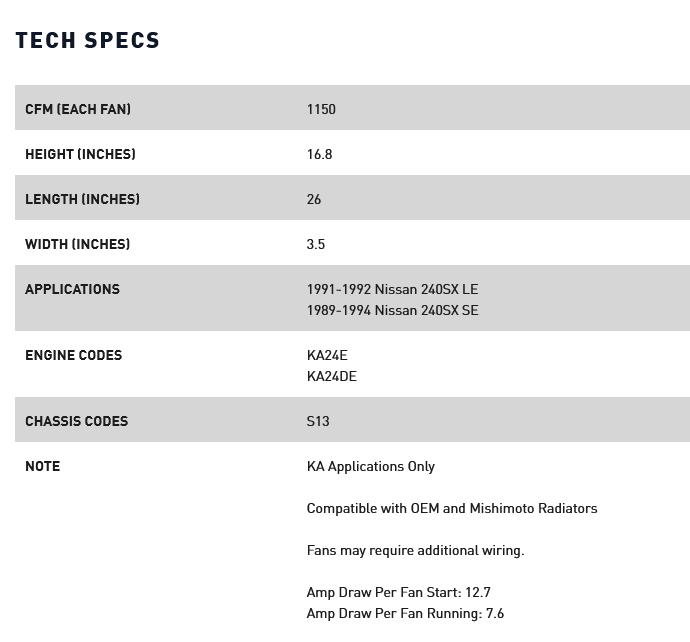Select the KA24DE engine code

331,376
